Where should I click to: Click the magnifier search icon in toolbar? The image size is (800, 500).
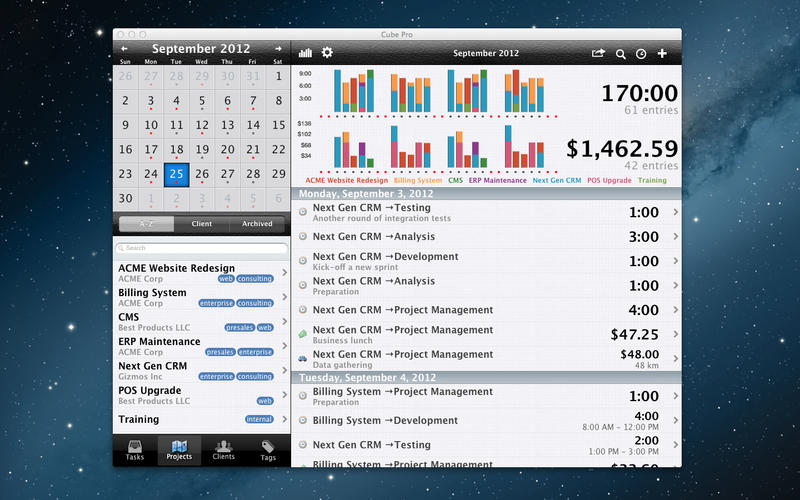pos(620,54)
